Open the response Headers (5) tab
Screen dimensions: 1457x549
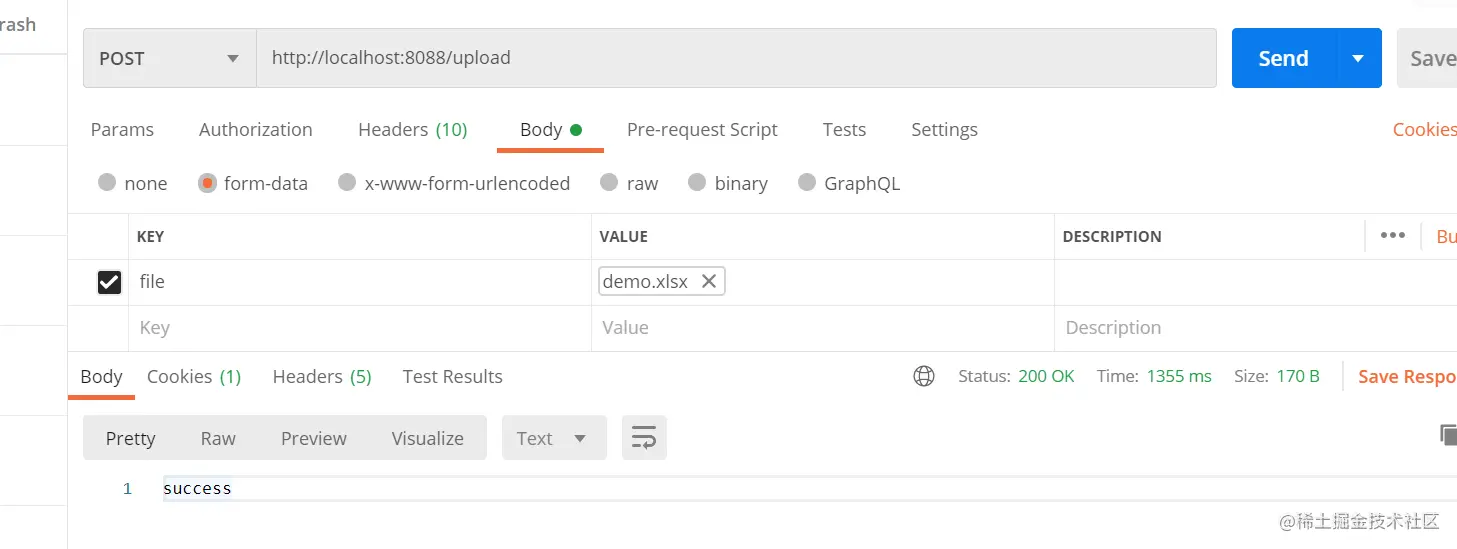(322, 377)
